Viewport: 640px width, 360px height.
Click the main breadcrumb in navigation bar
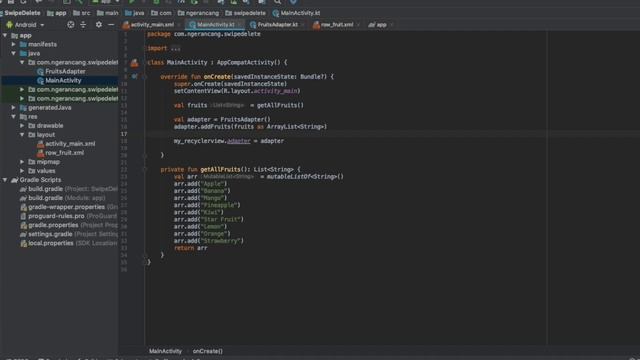tap(107, 13)
